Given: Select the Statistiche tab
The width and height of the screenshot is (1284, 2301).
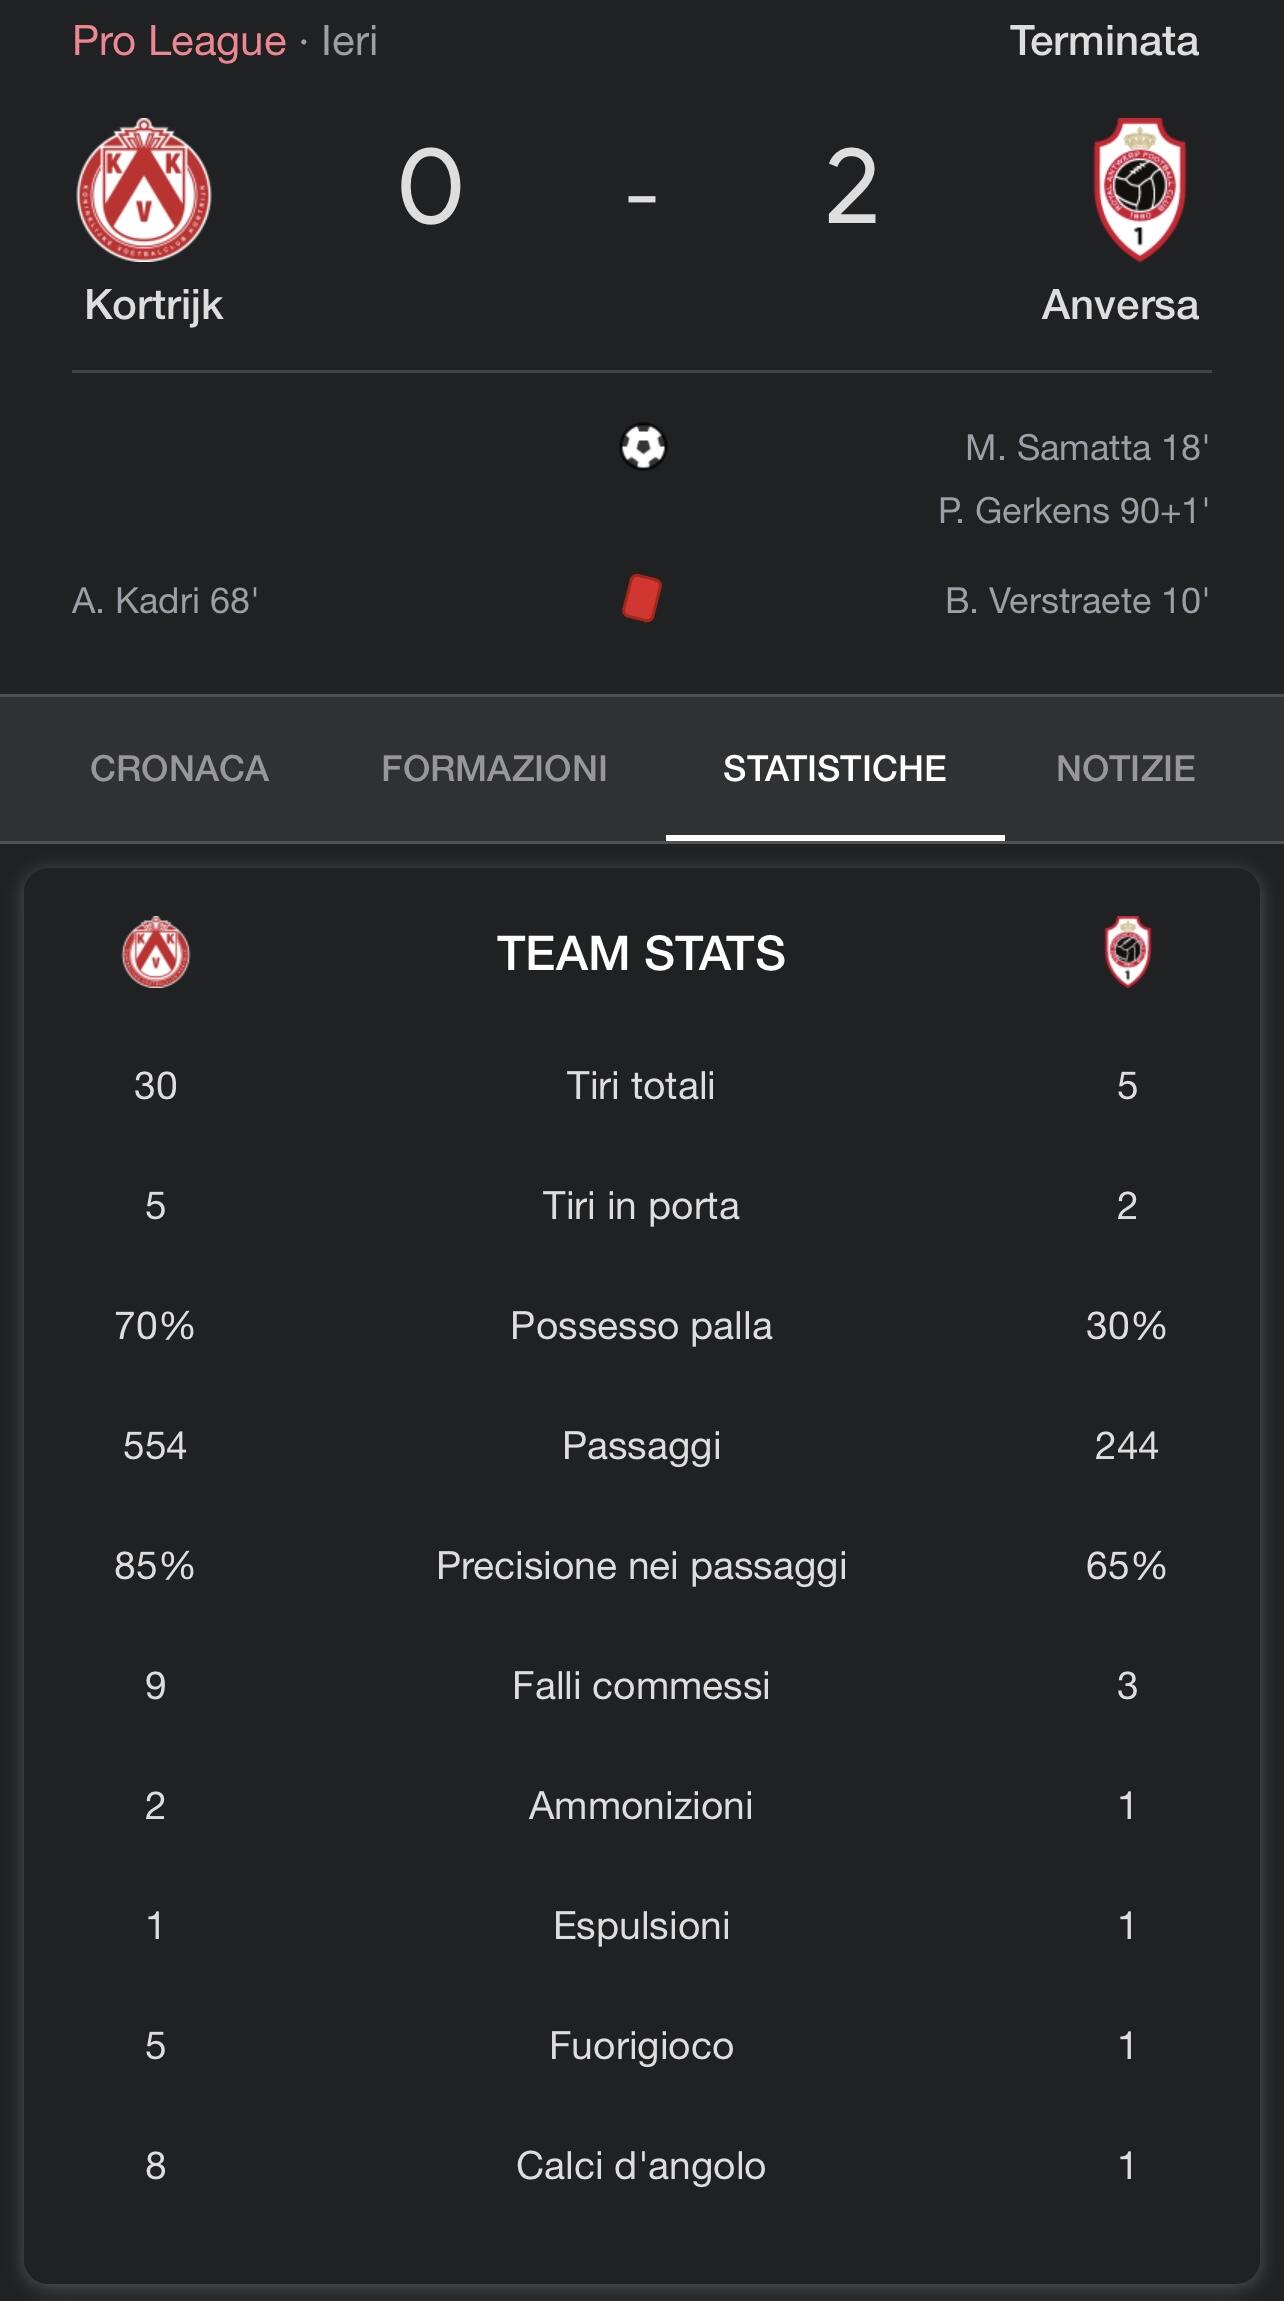Looking at the screenshot, I should click(x=835, y=768).
